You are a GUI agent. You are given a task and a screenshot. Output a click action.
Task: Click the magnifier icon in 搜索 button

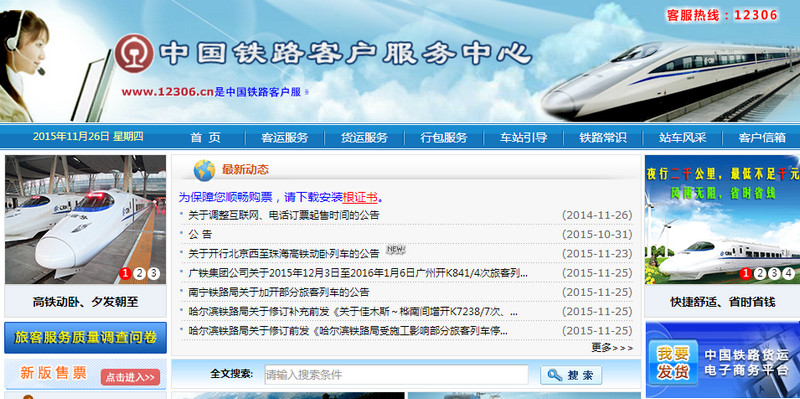point(555,376)
